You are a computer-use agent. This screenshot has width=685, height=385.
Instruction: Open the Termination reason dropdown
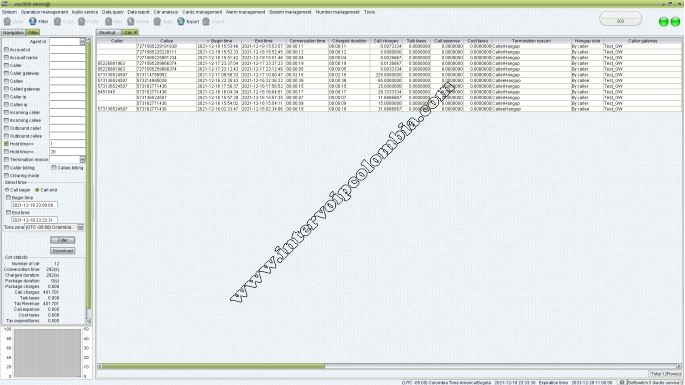click(x=82, y=160)
